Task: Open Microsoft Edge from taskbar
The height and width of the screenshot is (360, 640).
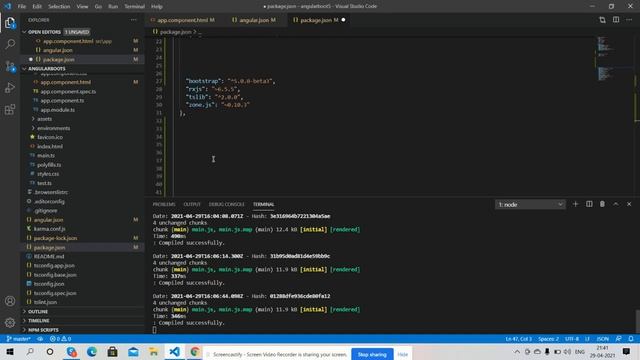Action: click(91, 352)
